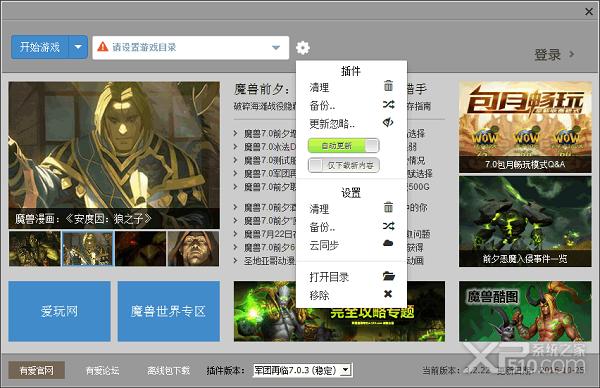Select the hooded face thumbnail
The height and width of the screenshot is (388, 600).
(193, 248)
